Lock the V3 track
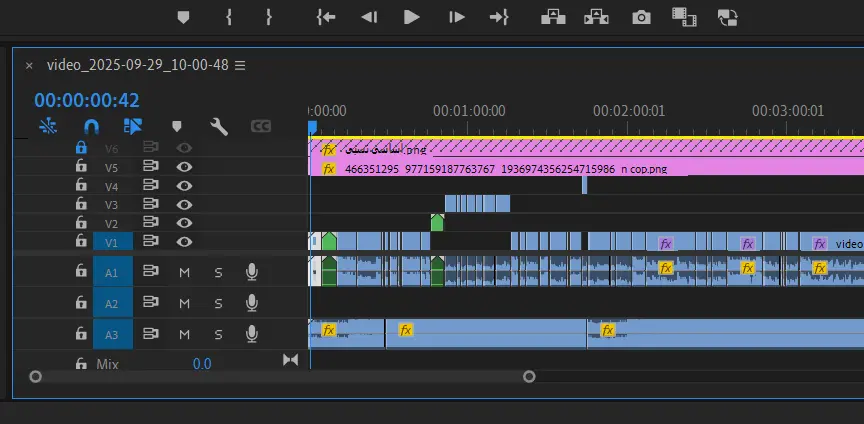This screenshot has height=424, width=864. (x=81, y=203)
